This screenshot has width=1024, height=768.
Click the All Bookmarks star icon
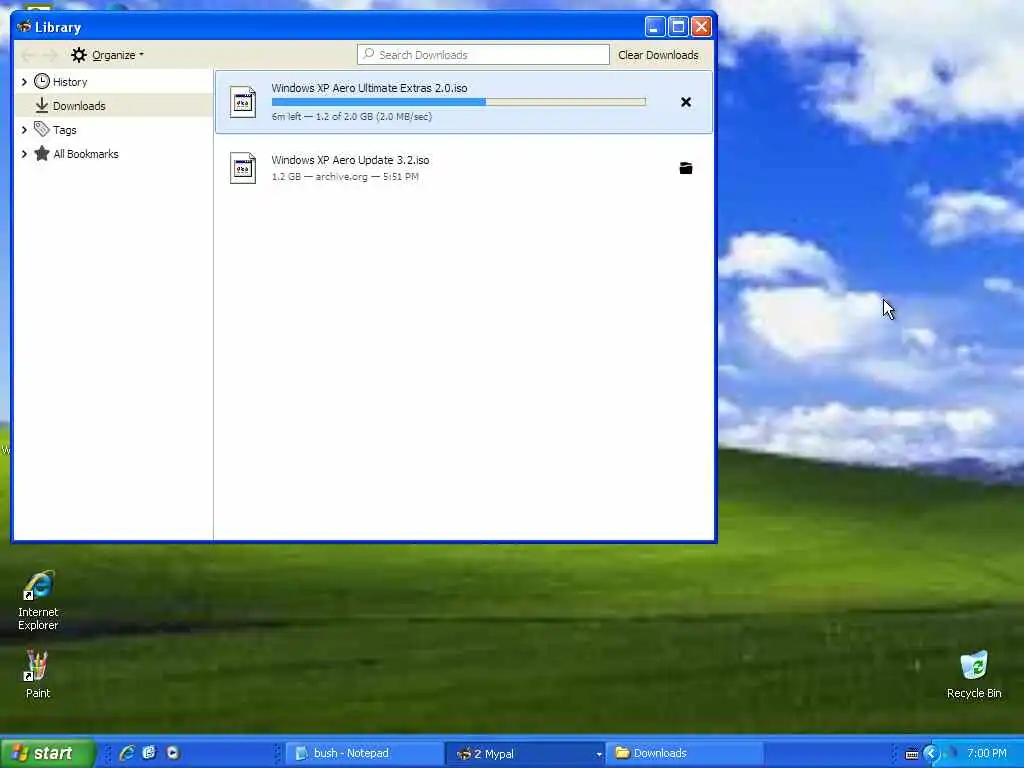tap(42, 153)
